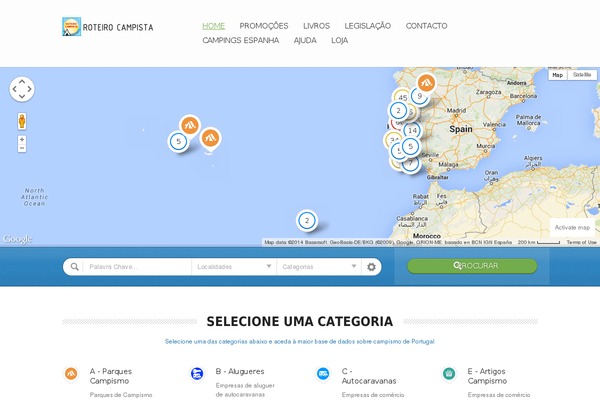This screenshot has width=600, height=400.
Task: Open the southern ocean cluster marker labeled 2
Action: click(307, 220)
